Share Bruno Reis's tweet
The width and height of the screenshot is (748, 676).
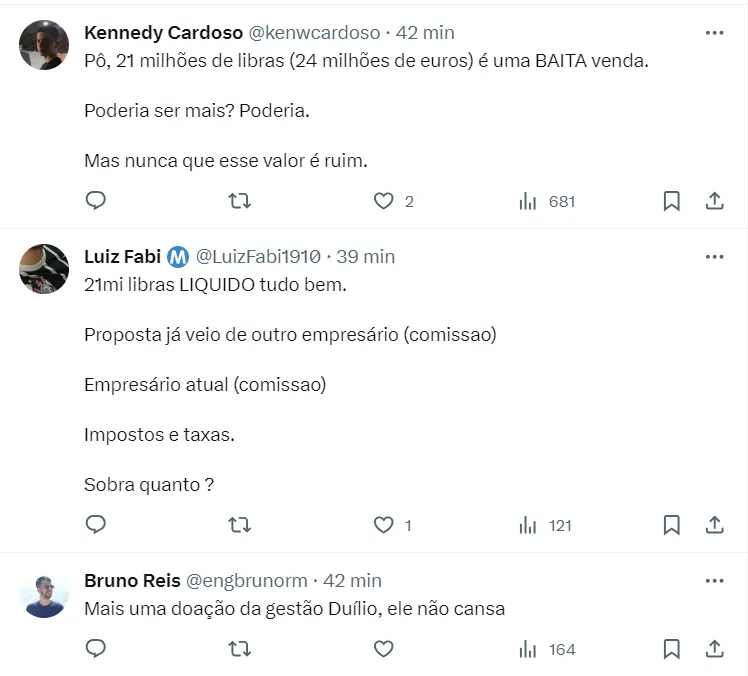(x=715, y=649)
